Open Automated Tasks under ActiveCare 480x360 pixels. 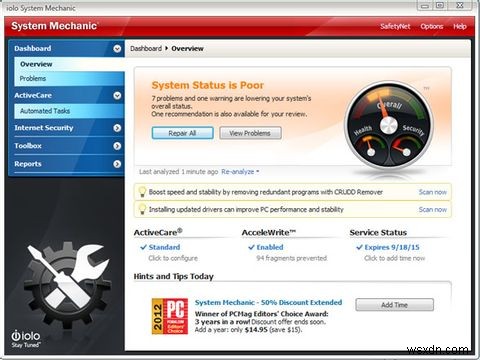[x=69, y=111]
